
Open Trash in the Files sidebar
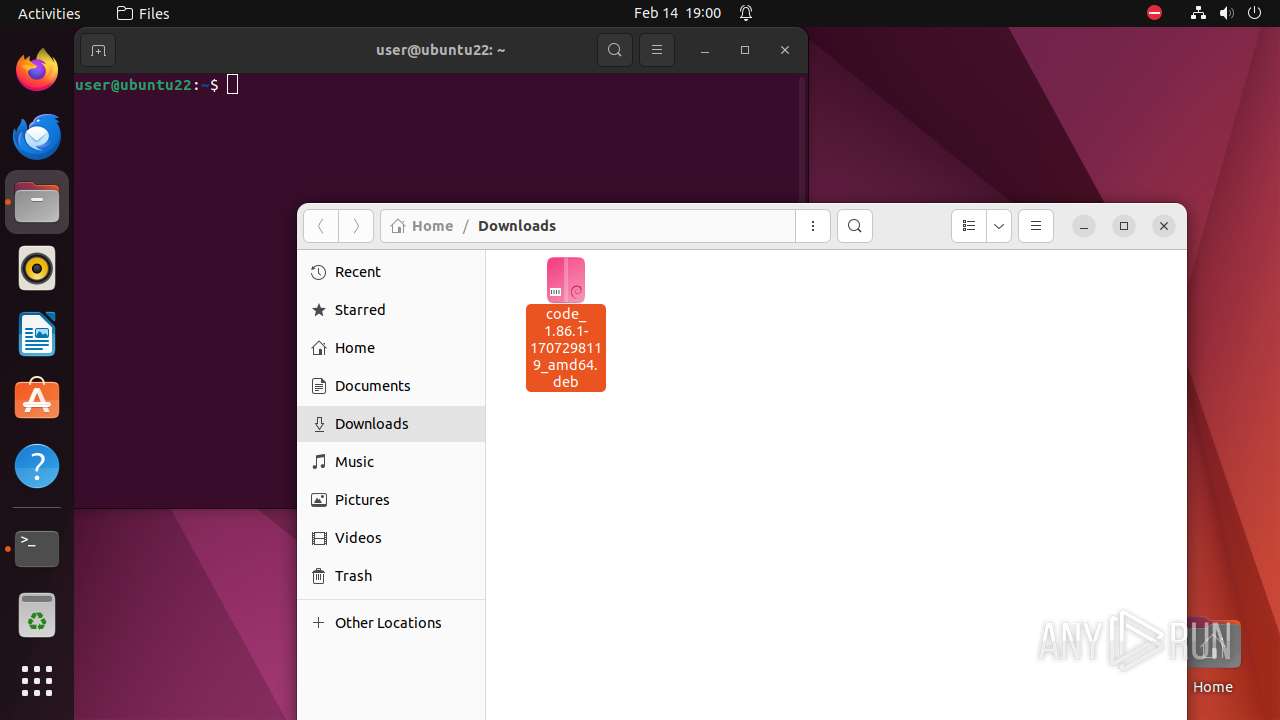point(391,576)
